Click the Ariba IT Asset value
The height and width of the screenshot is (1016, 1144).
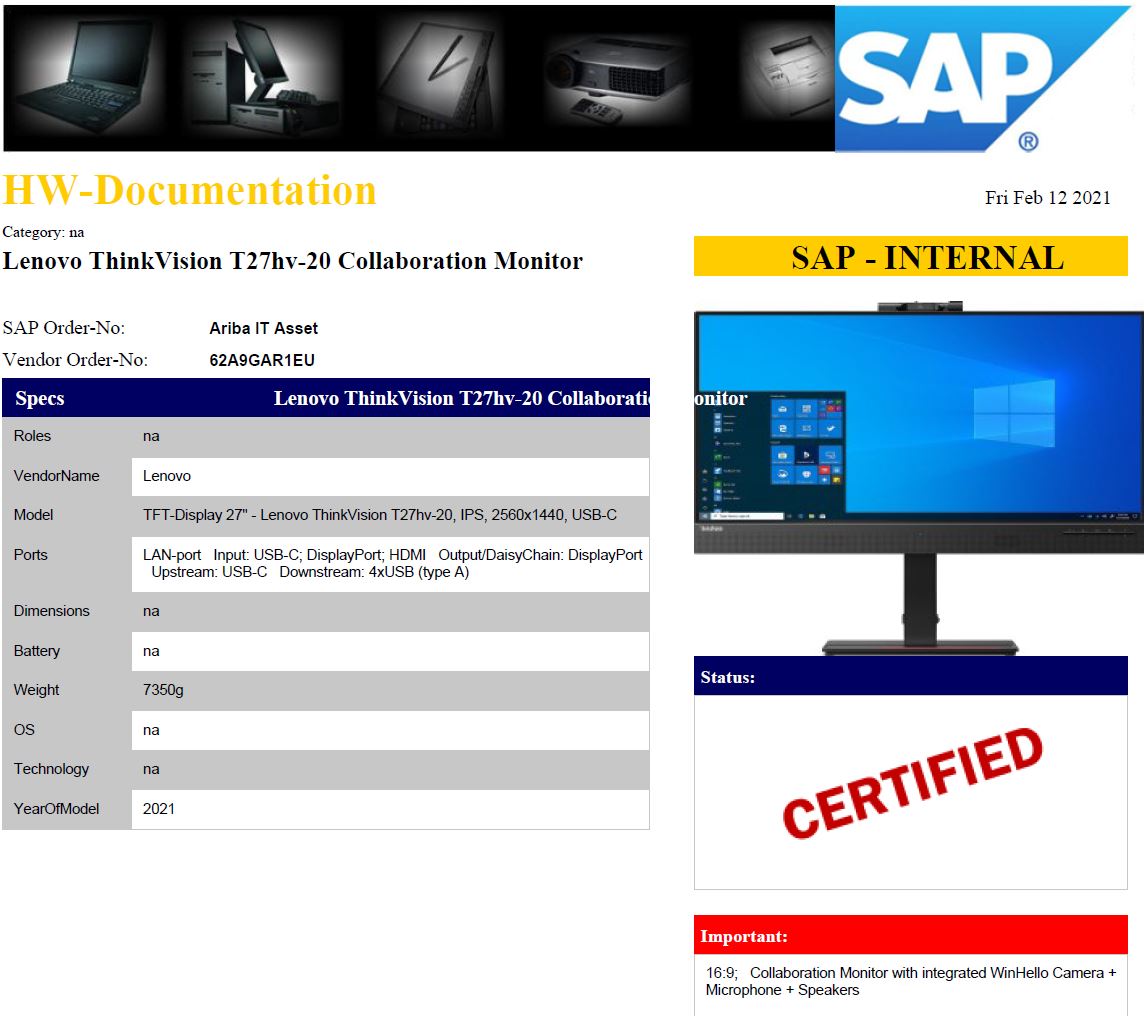(263, 328)
